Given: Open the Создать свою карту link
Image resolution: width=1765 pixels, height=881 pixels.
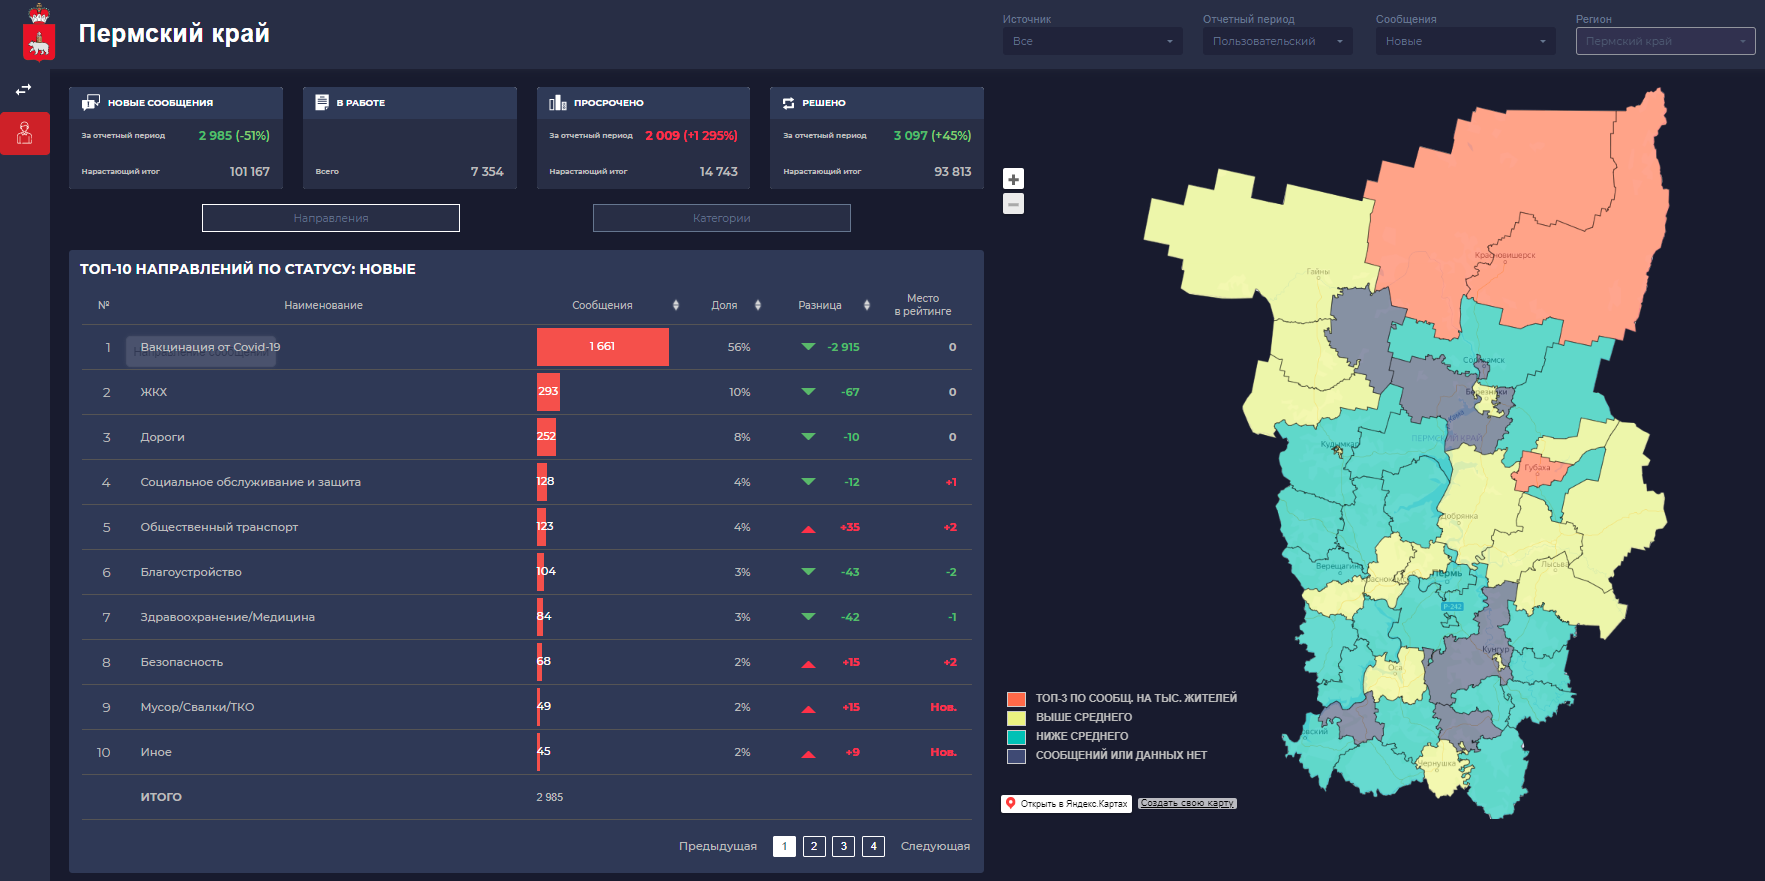Looking at the screenshot, I should tap(1187, 803).
